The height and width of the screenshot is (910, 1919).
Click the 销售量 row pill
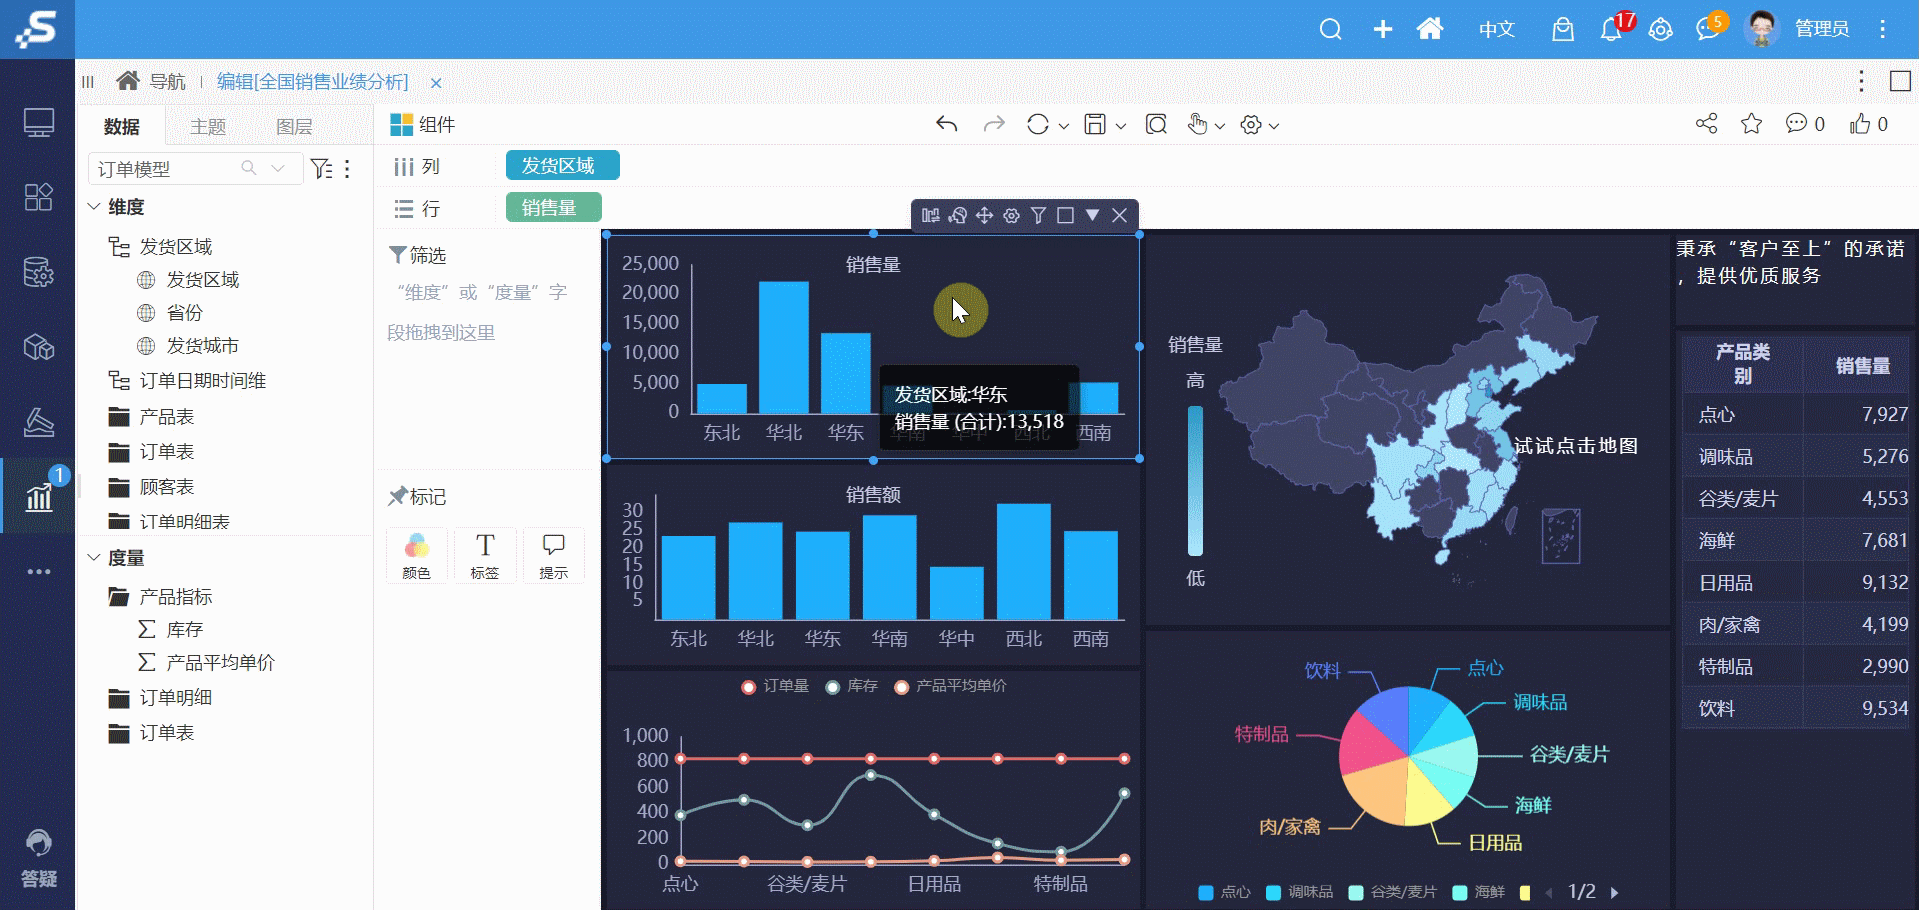(x=553, y=207)
